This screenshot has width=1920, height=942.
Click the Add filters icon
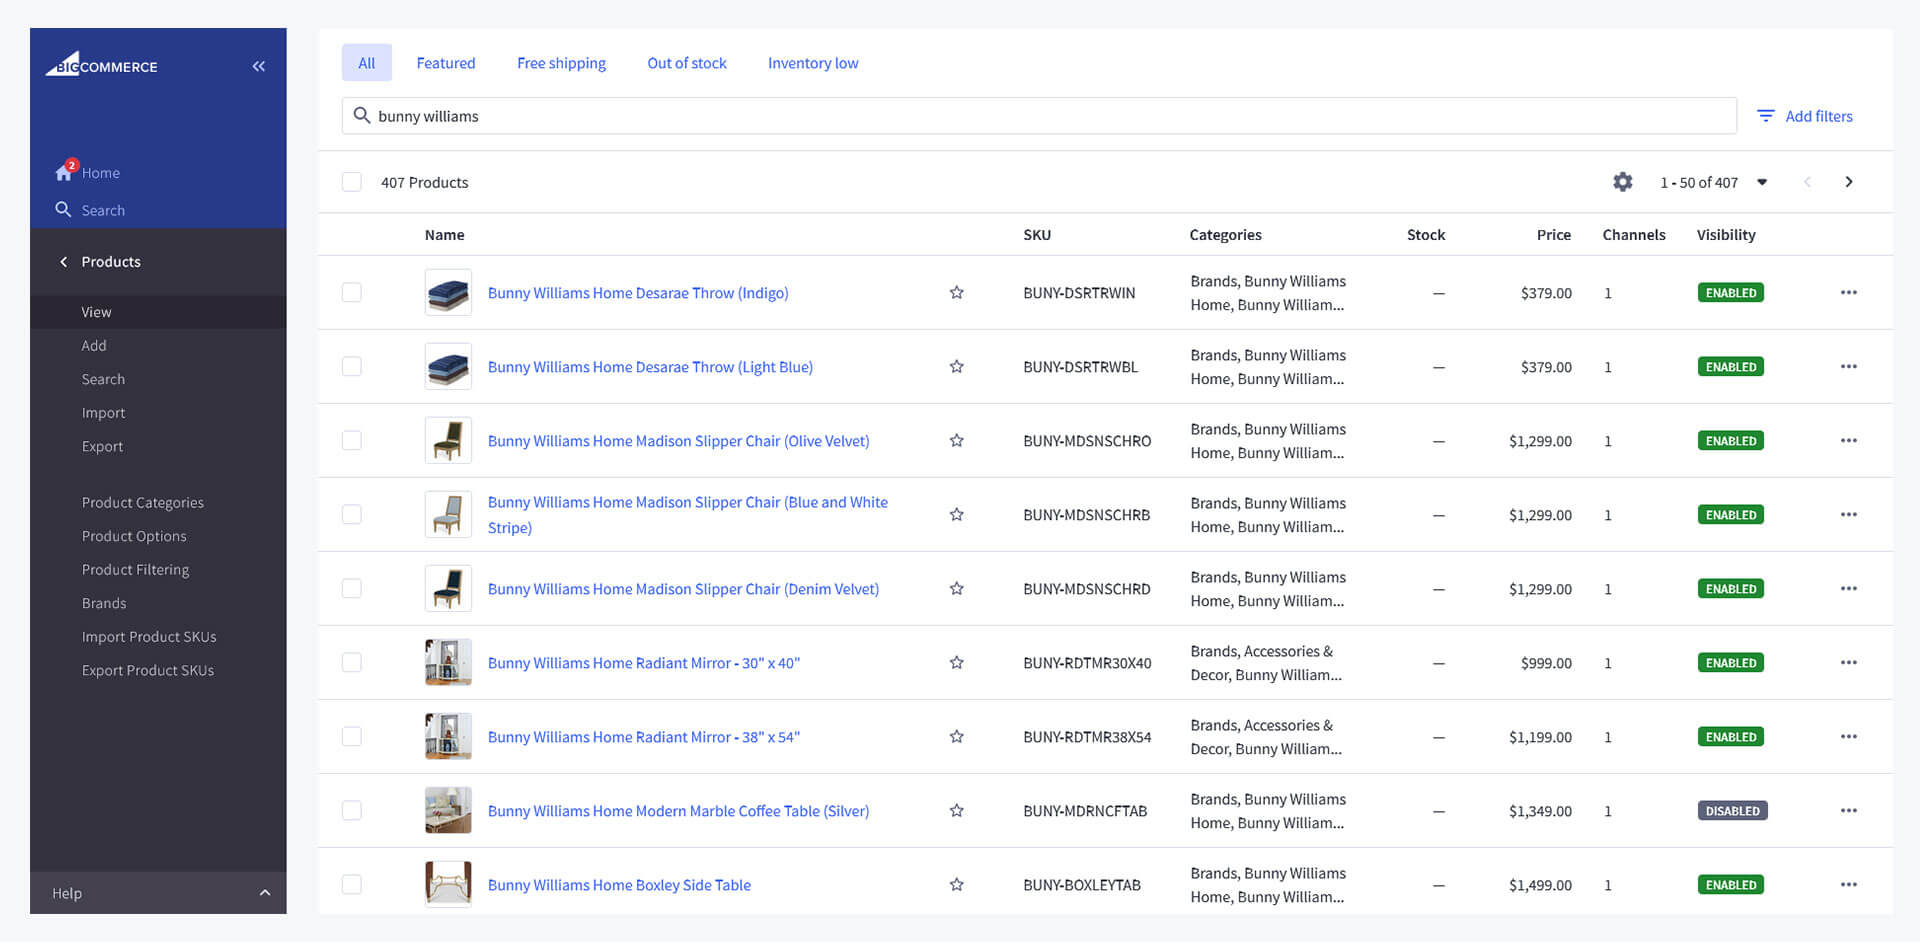1766,116
